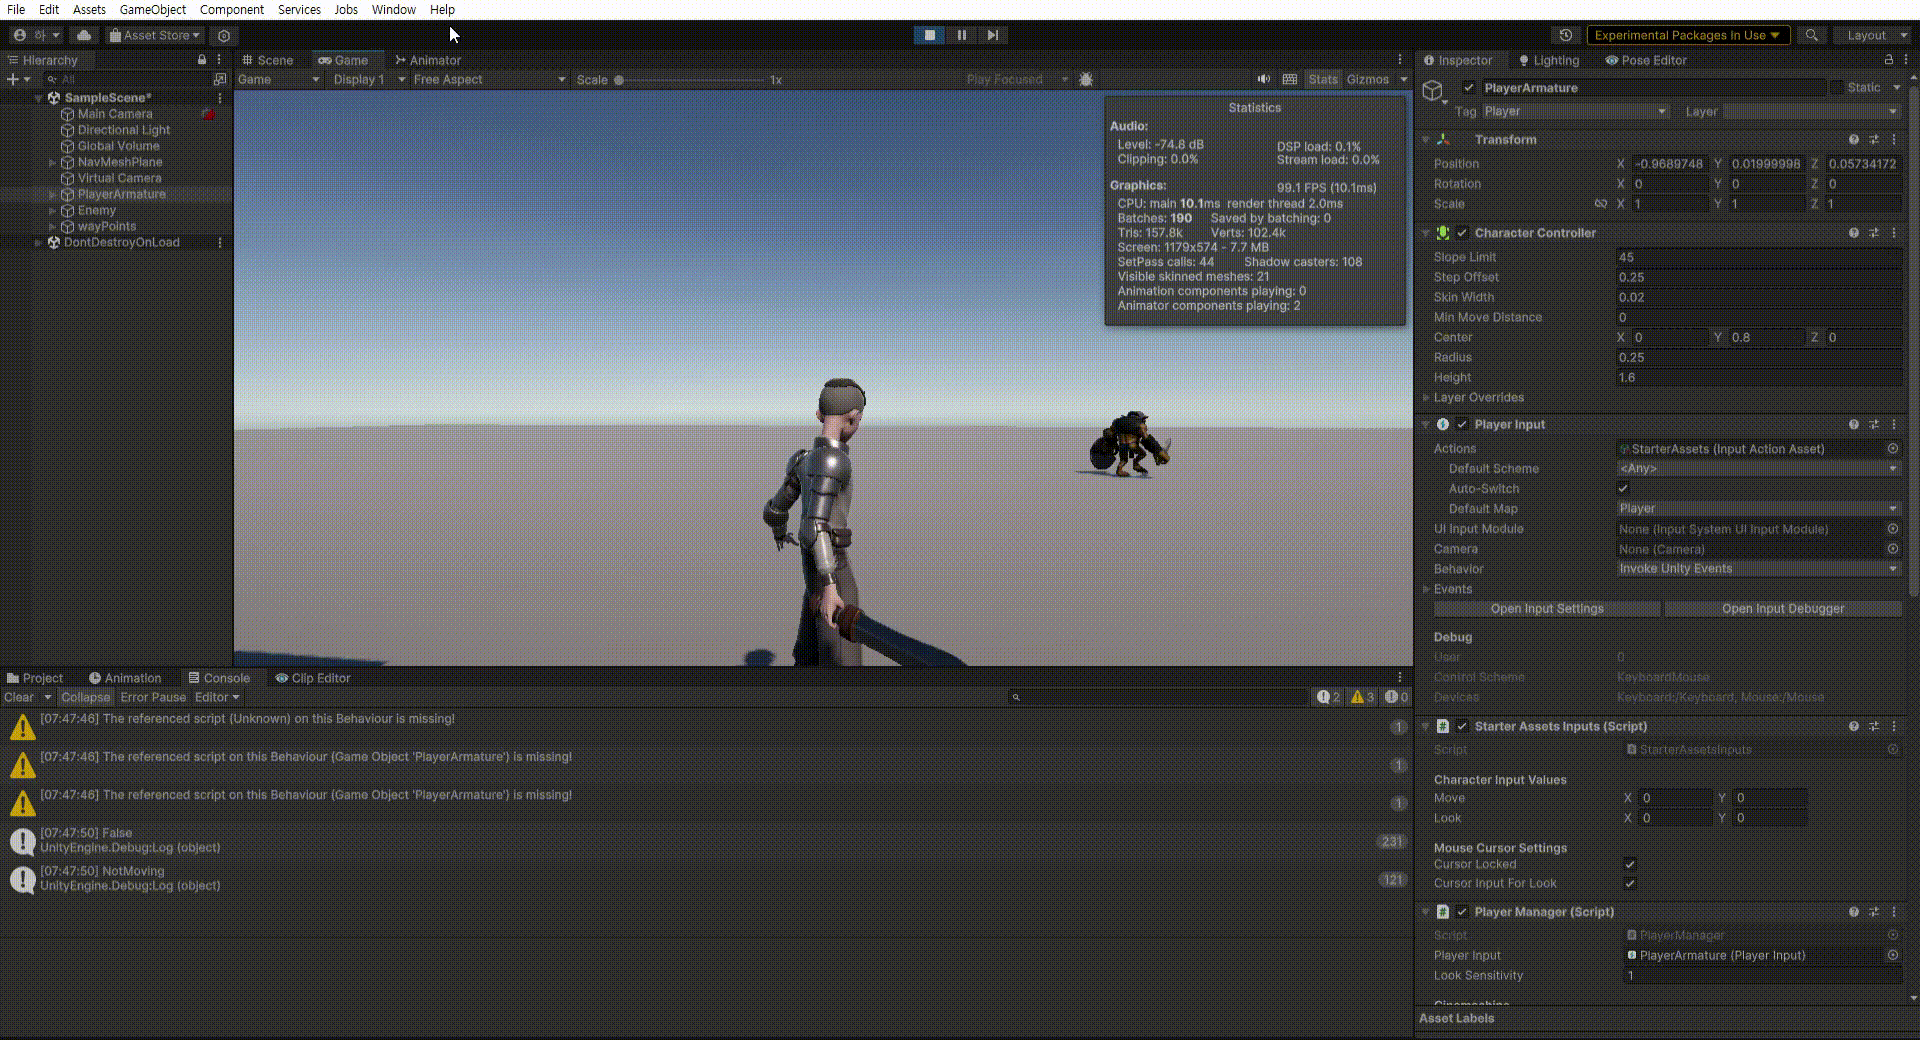Toggle the PlayerArmature active checkbox
Image resolution: width=1920 pixels, height=1040 pixels.
coord(1469,88)
